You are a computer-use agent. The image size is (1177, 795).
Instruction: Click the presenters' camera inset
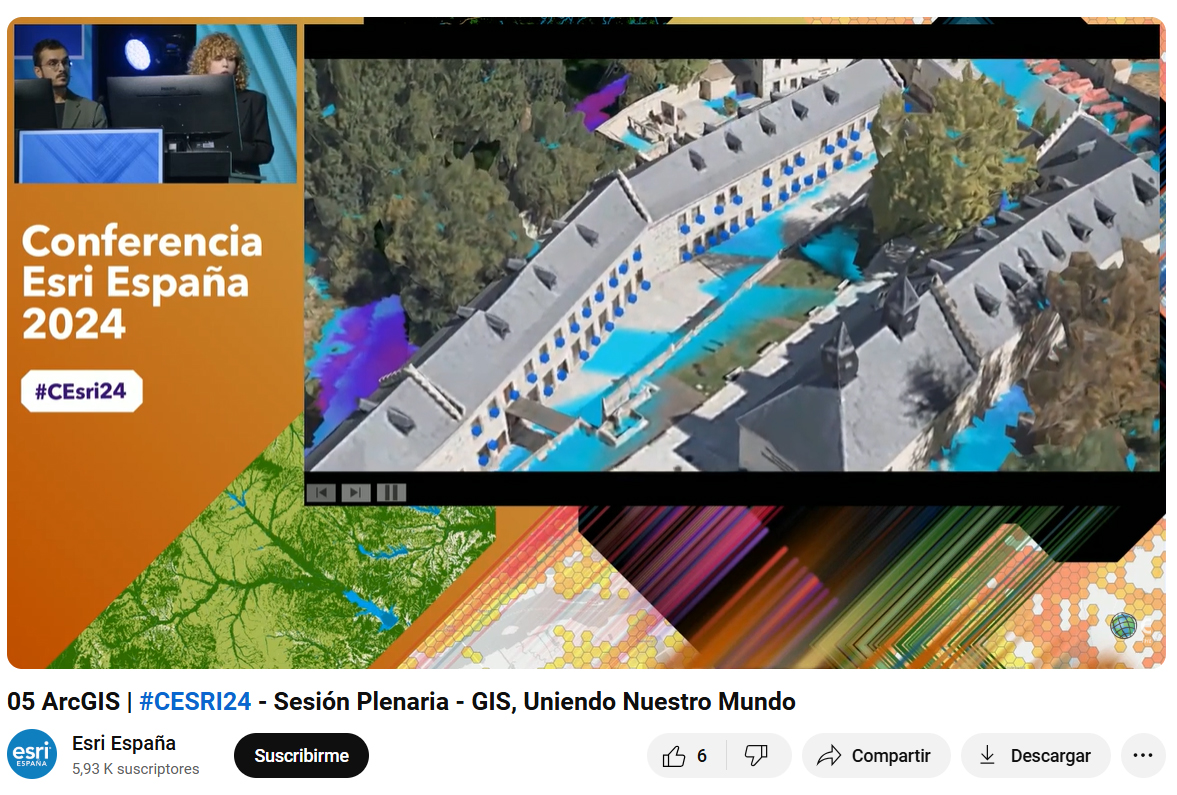(x=155, y=104)
